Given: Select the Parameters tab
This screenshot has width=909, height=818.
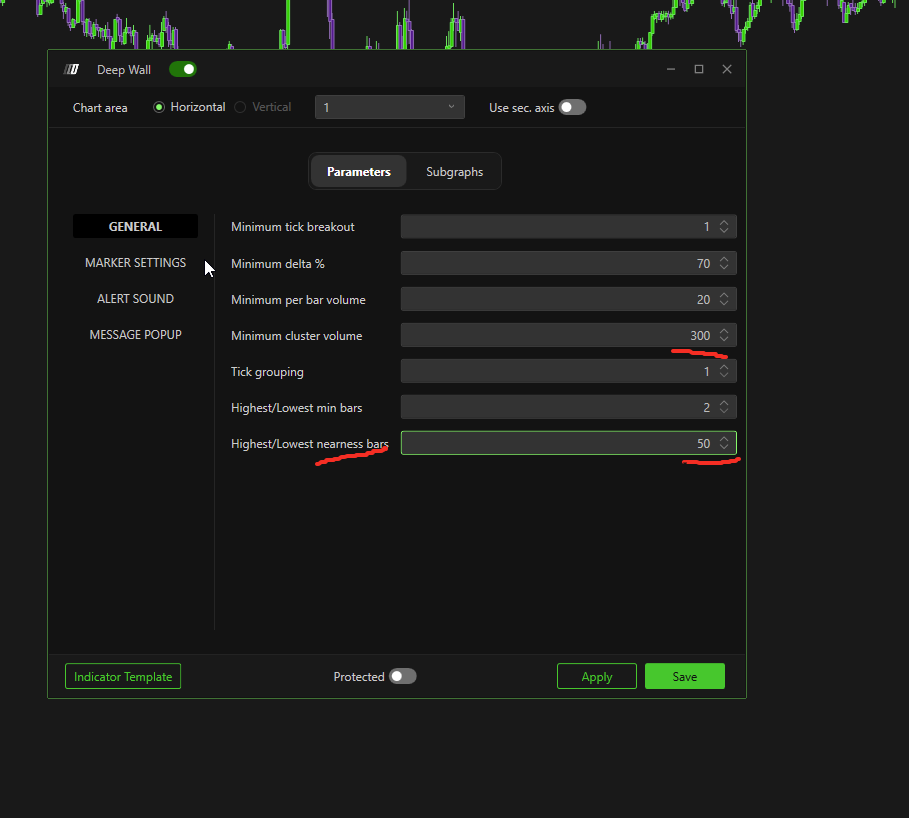Looking at the screenshot, I should pyautogui.click(x=358, y=172).
